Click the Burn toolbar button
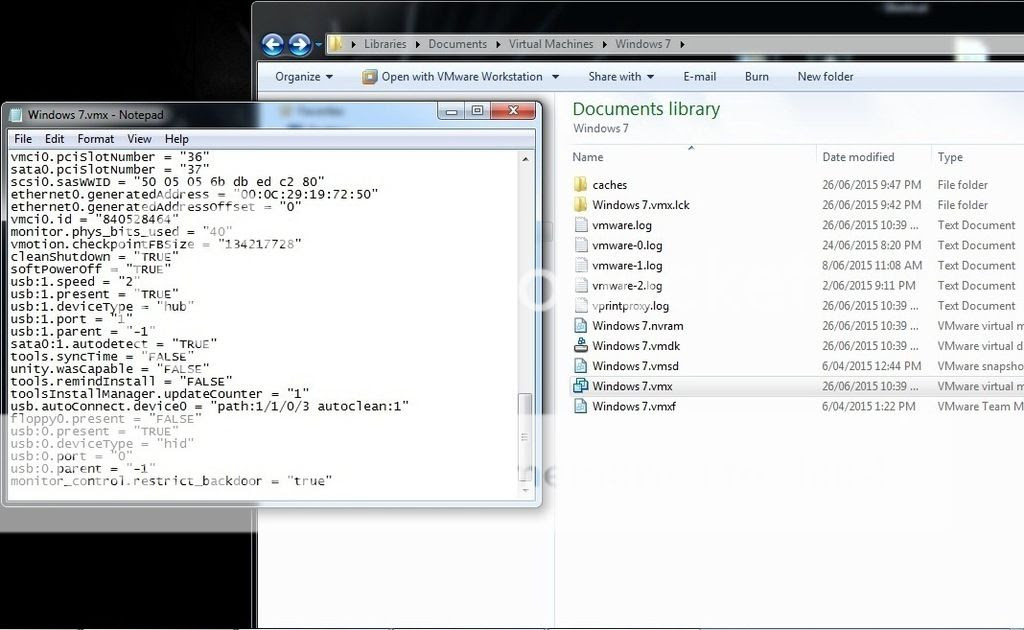Screen dimensions: 1024x630 [756, 76]
